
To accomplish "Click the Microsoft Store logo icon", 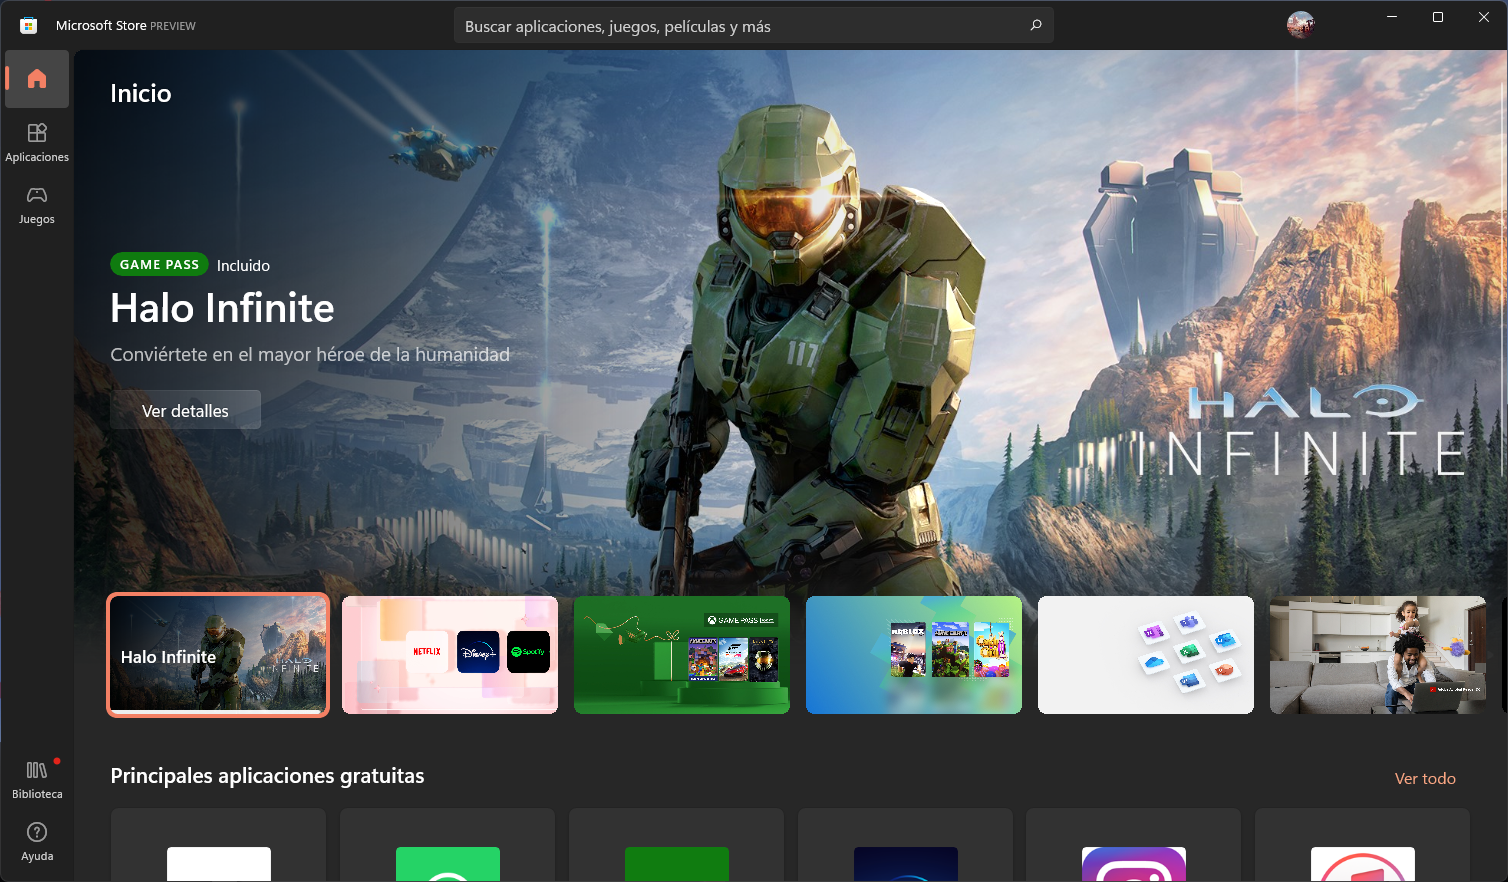I will 28,25.
